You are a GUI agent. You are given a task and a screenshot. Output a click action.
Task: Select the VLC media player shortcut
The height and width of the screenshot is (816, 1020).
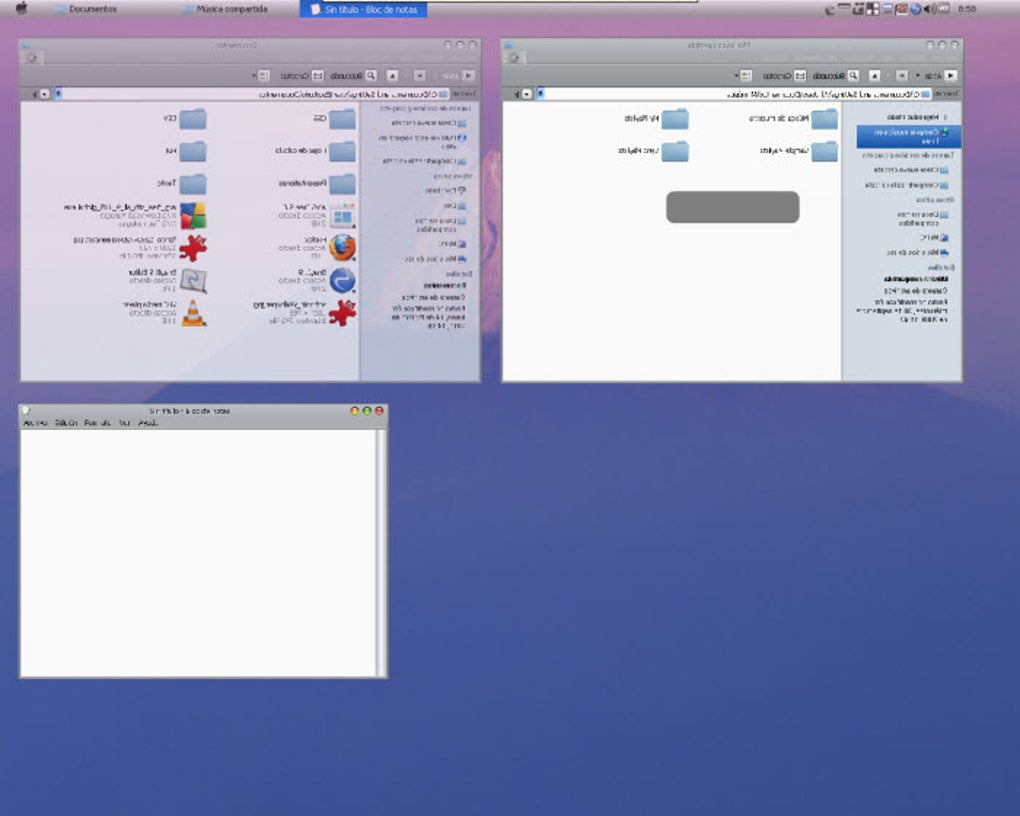click(164, 312)
